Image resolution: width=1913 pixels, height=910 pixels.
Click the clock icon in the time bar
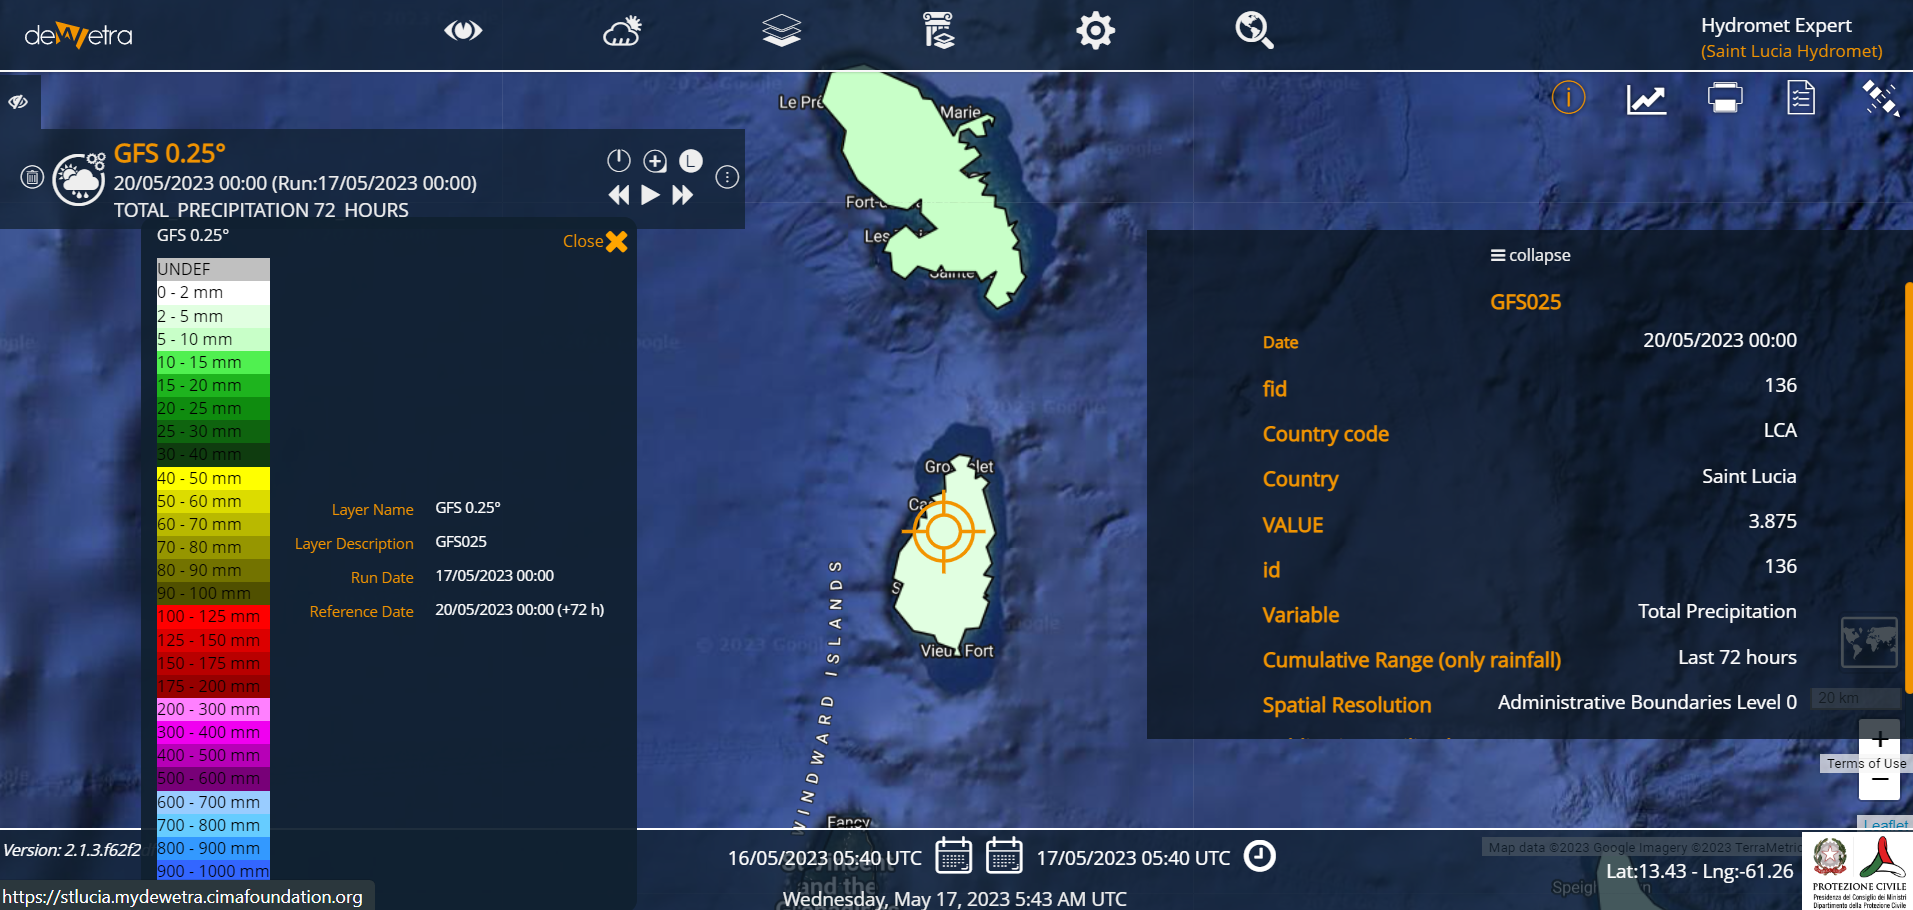coord(1259,856)
